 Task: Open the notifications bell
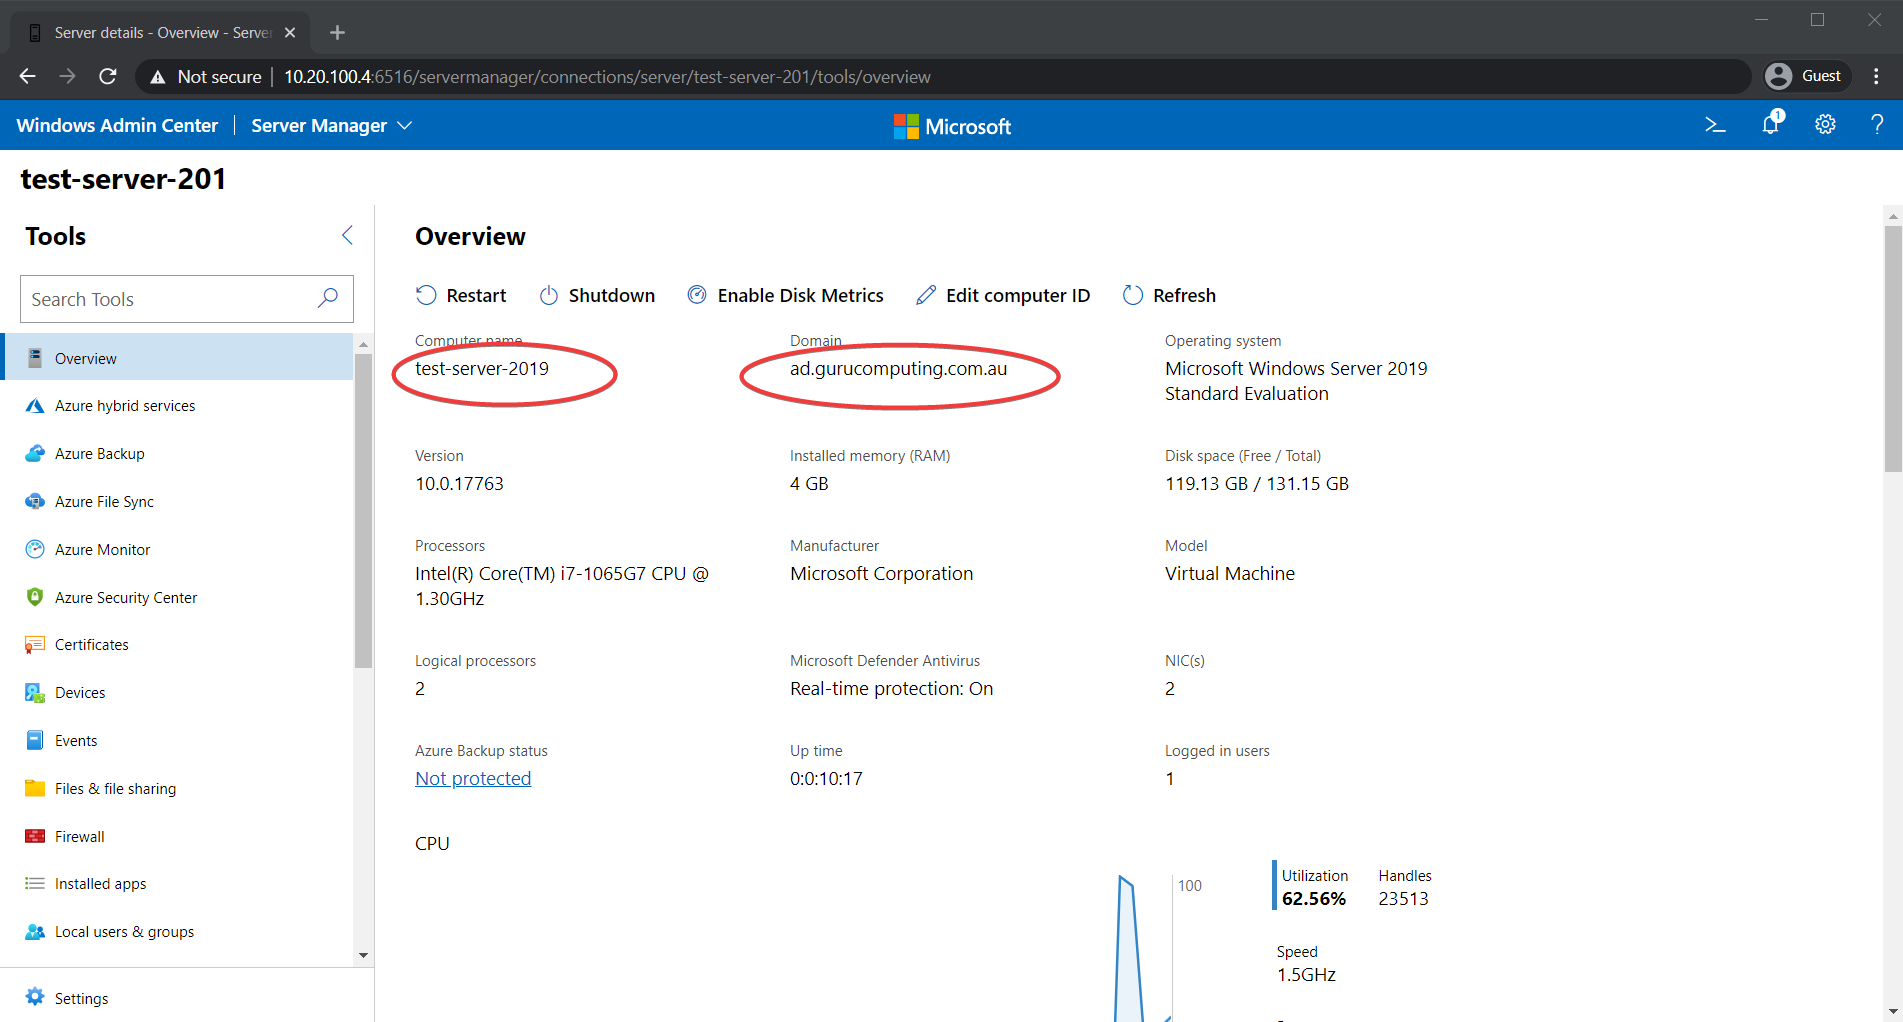(1771, 123)
